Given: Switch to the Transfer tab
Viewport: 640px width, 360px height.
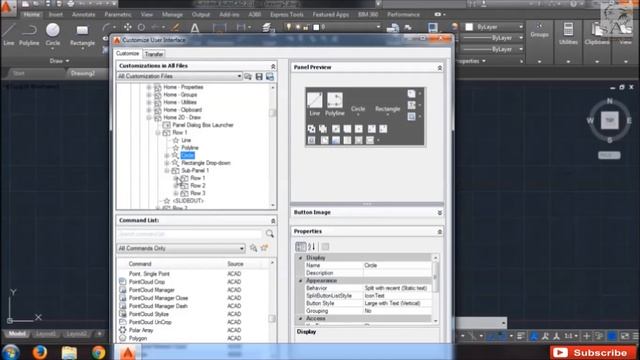Looking at the screenshot, I should tap(154, 54).
